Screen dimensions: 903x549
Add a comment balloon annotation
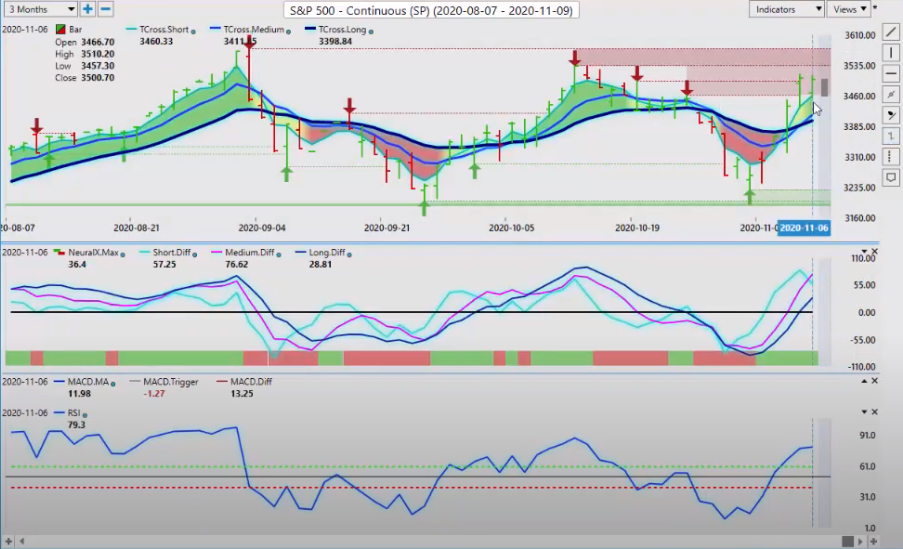point(890,177)
